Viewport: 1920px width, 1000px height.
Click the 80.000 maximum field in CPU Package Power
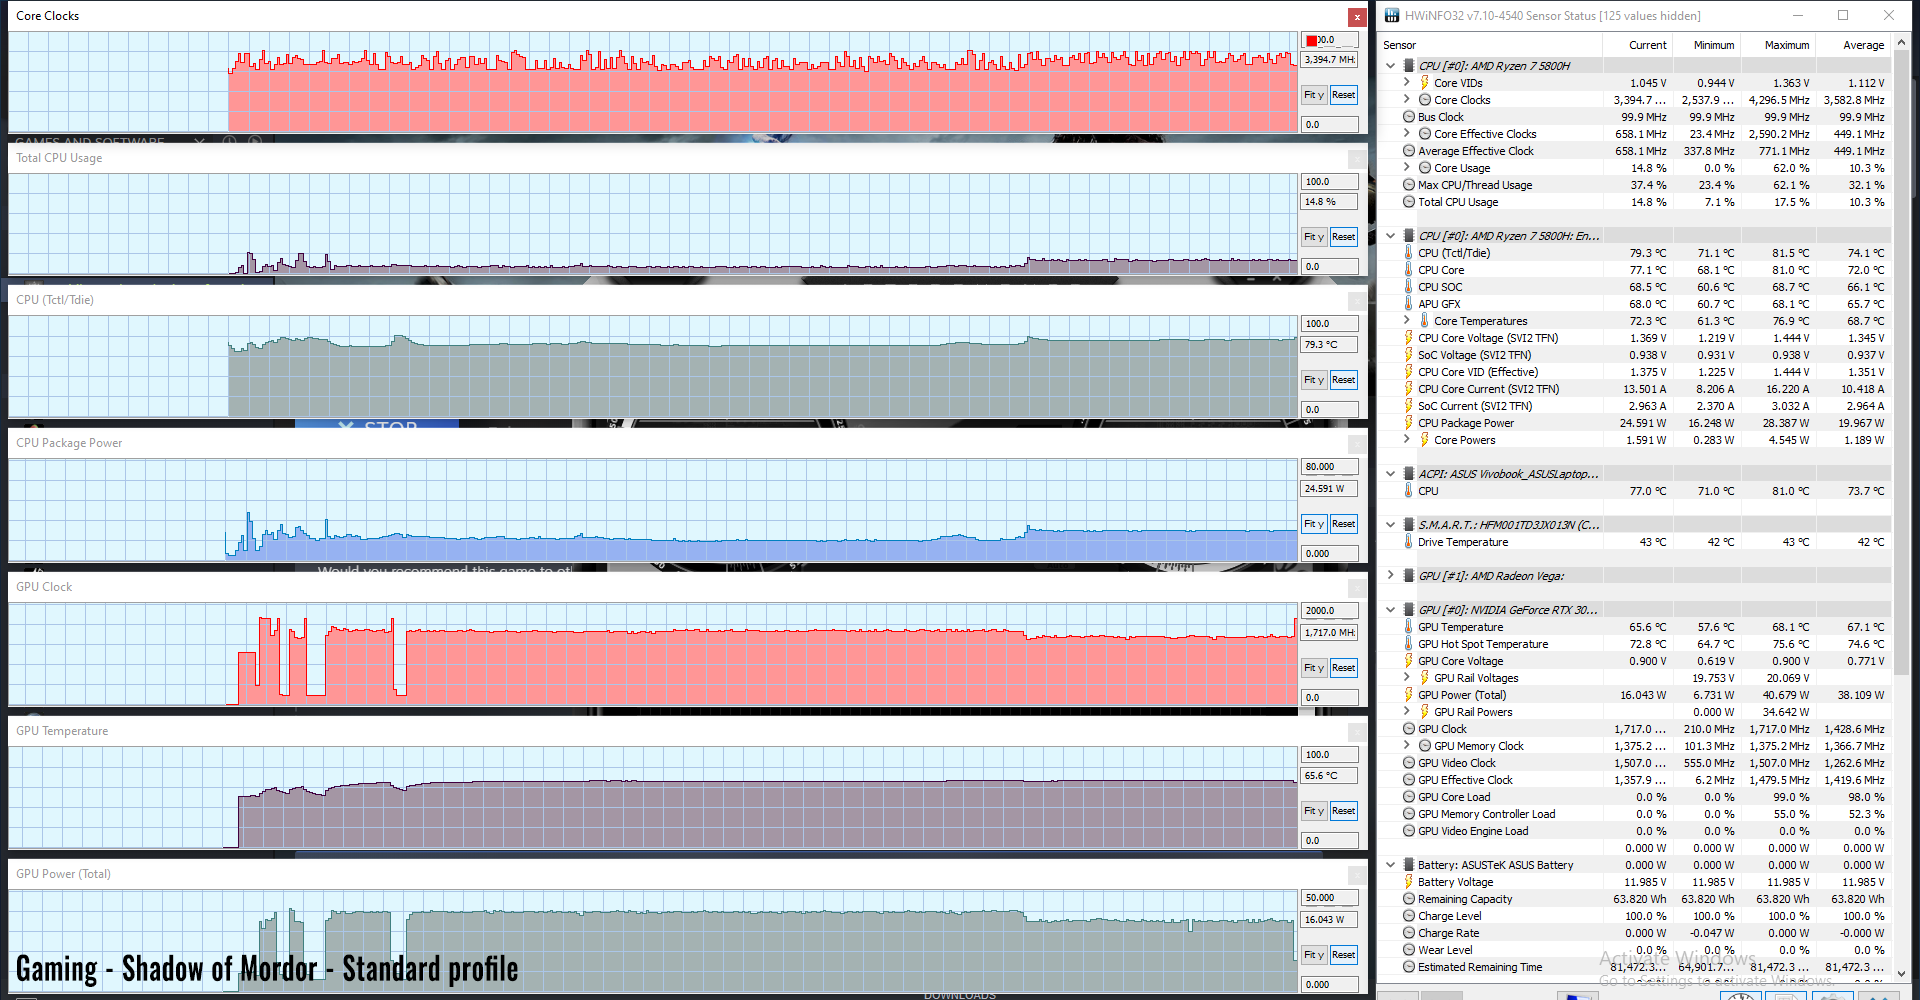tap(1329, 467)
